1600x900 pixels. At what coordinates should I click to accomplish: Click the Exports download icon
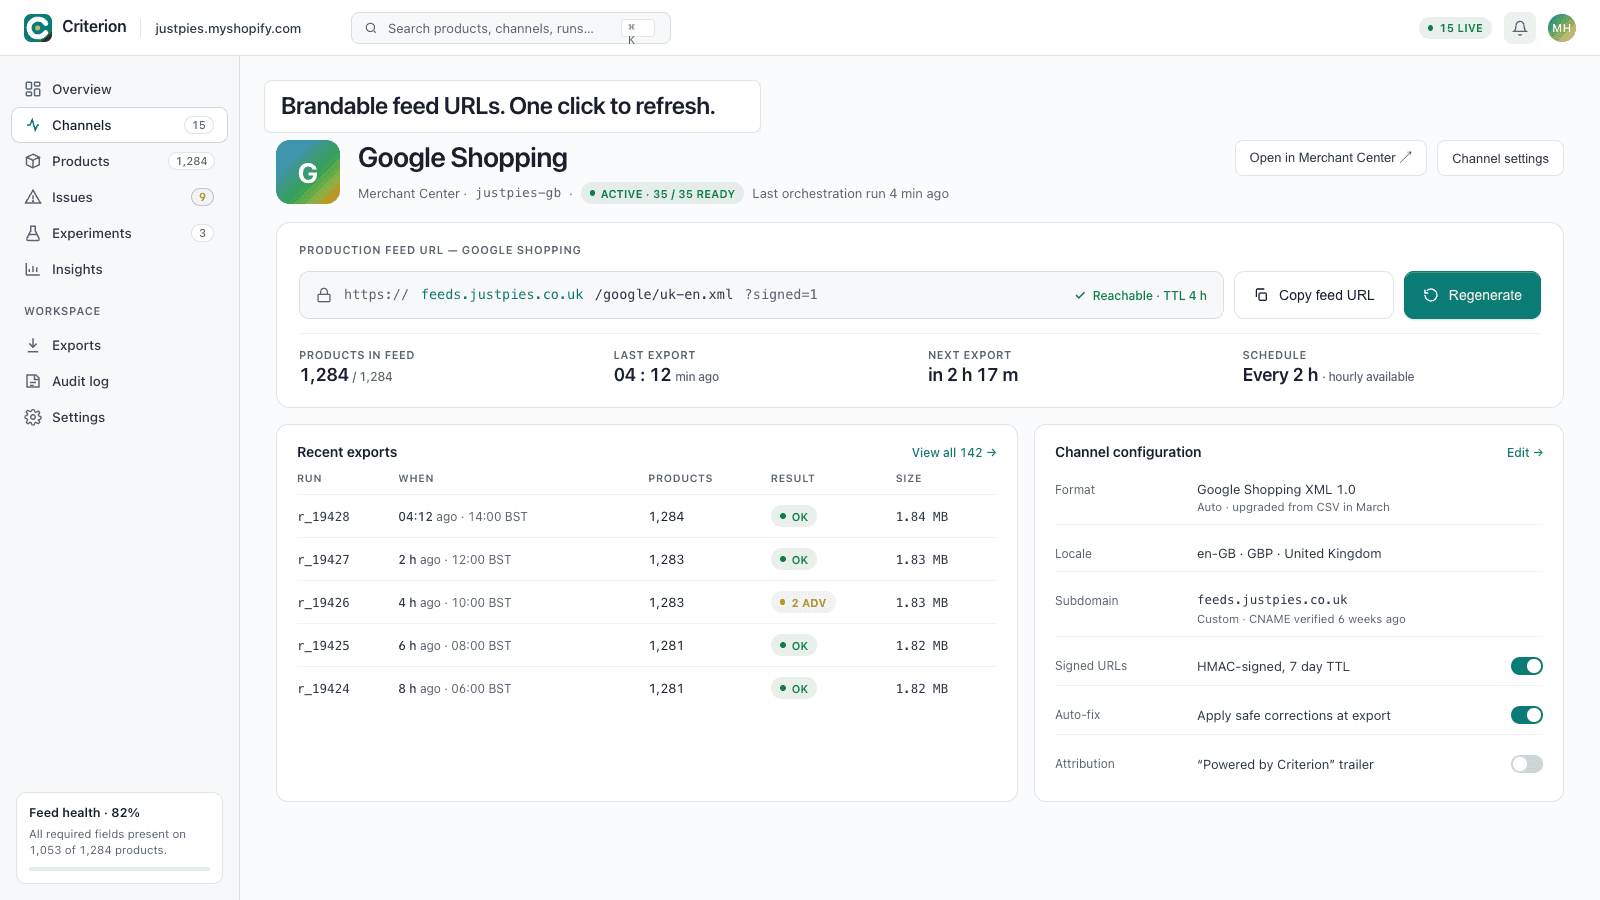[33, 345]
